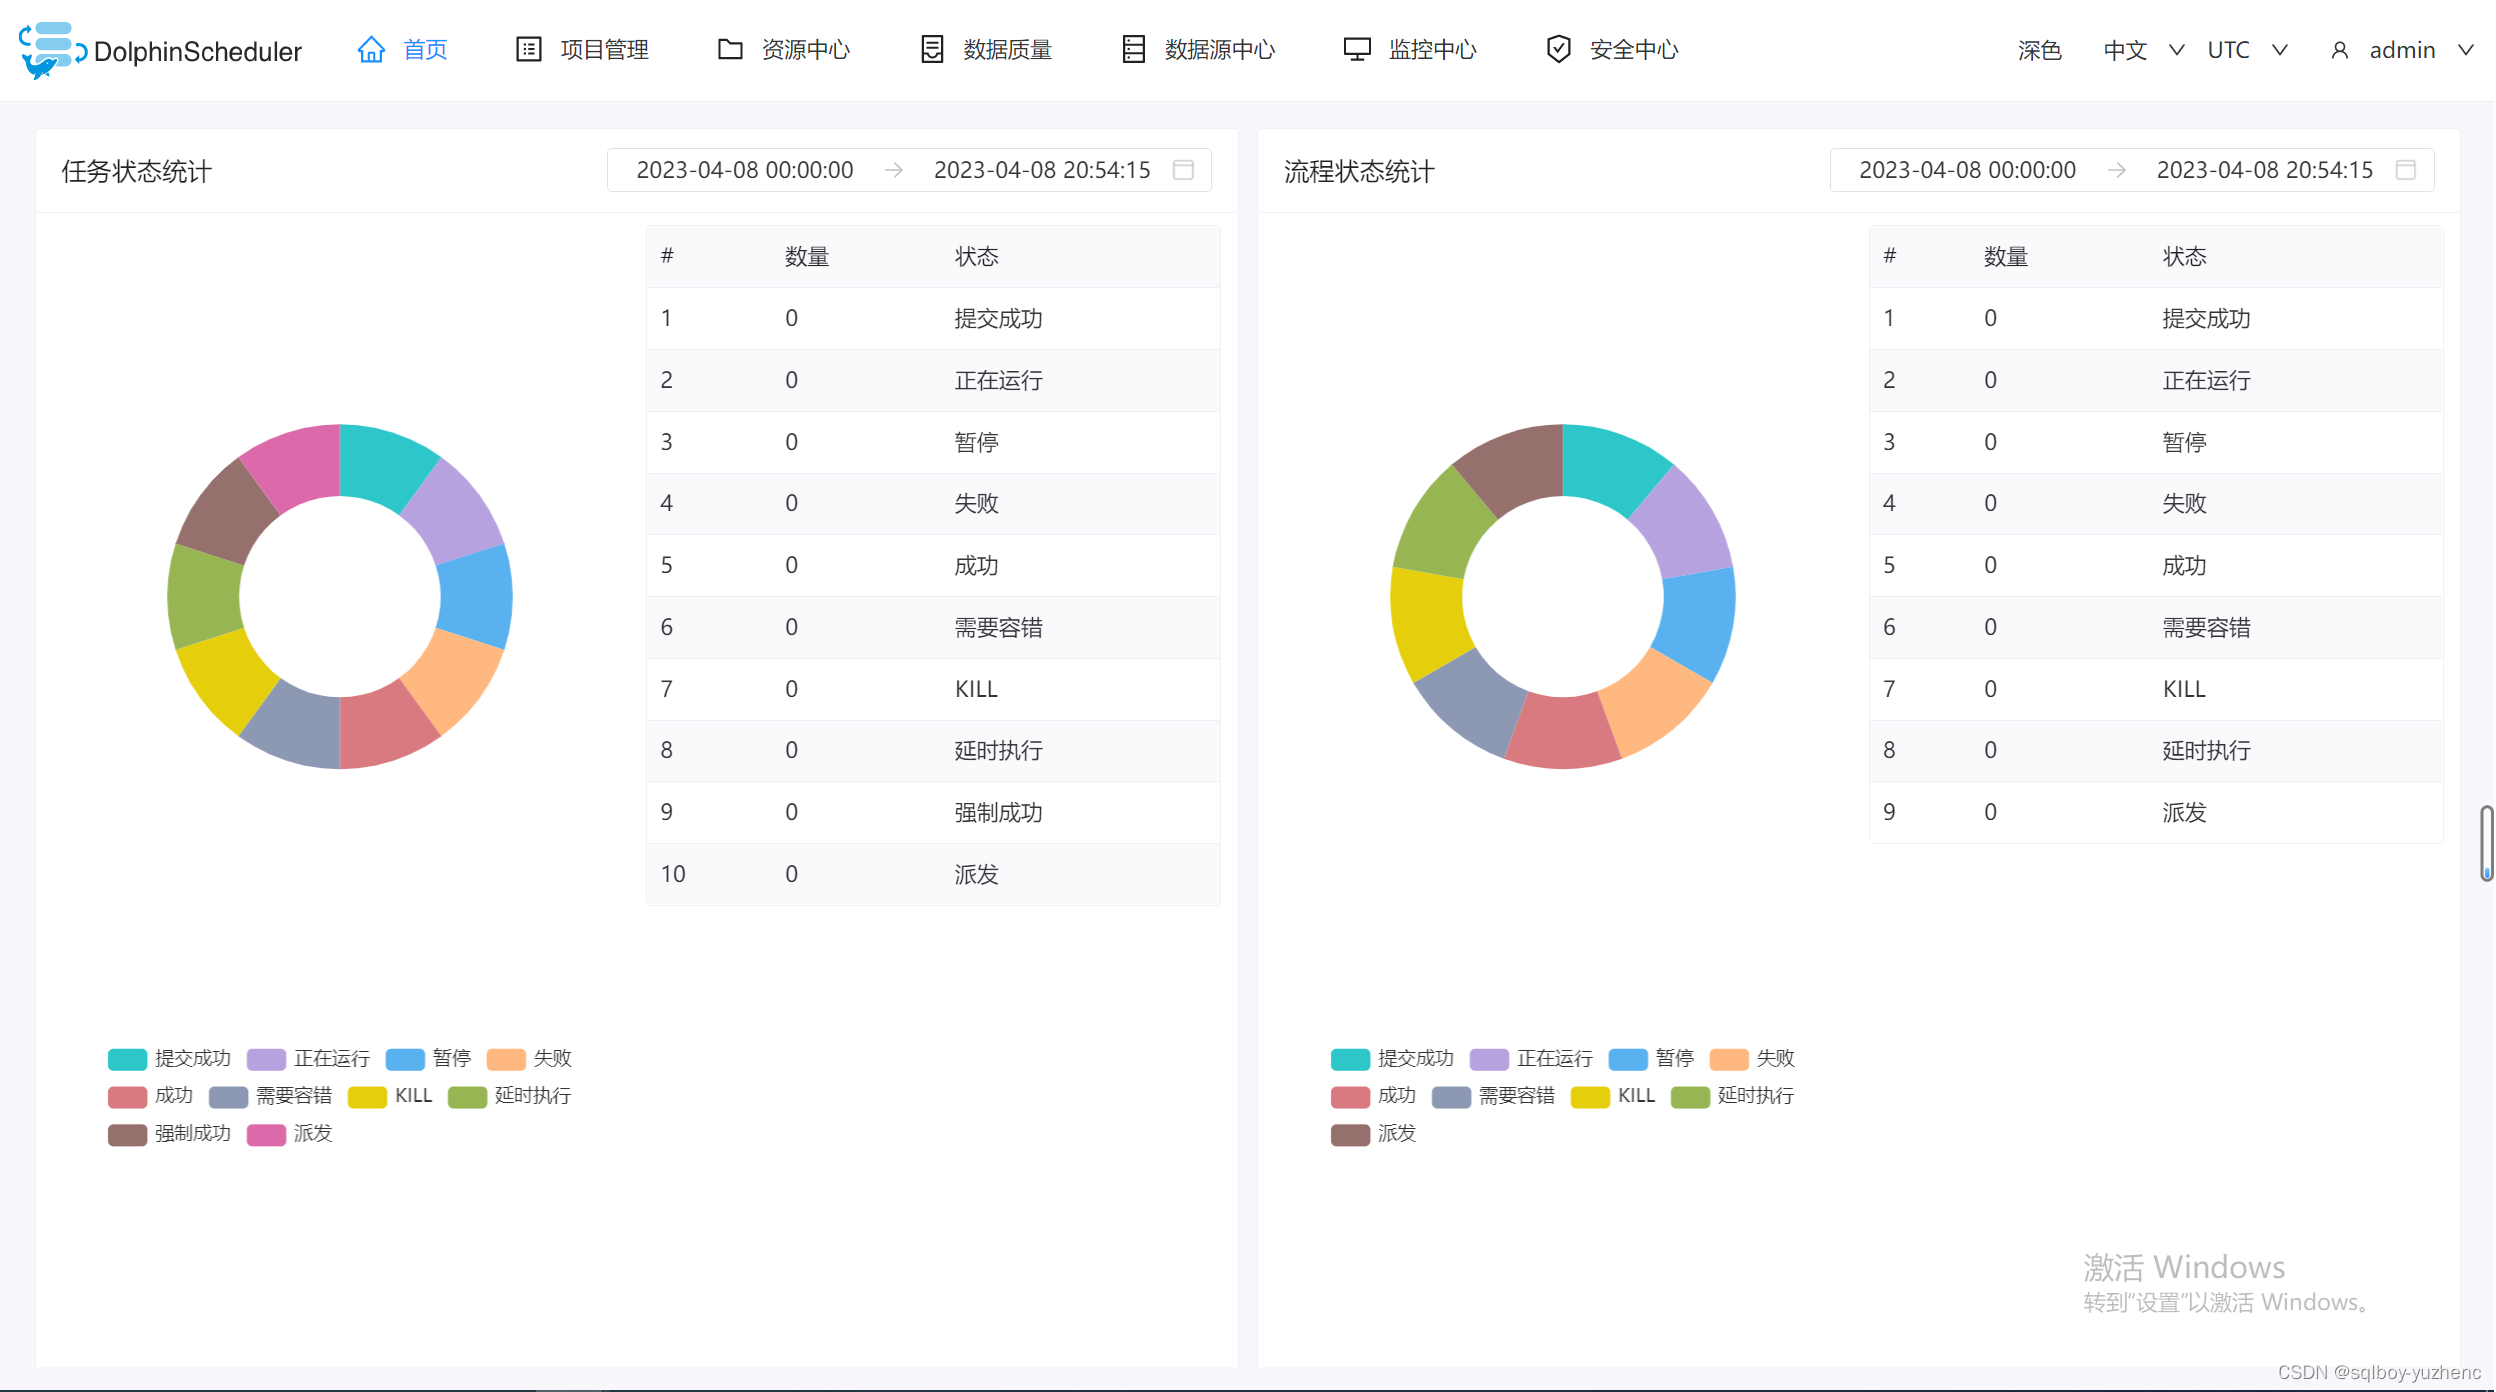Screen dimensions: 2496x1392
Task: Toggle 延时执行 legend in process chart
Action: pyautogui.click(x=1732, y=1096)
